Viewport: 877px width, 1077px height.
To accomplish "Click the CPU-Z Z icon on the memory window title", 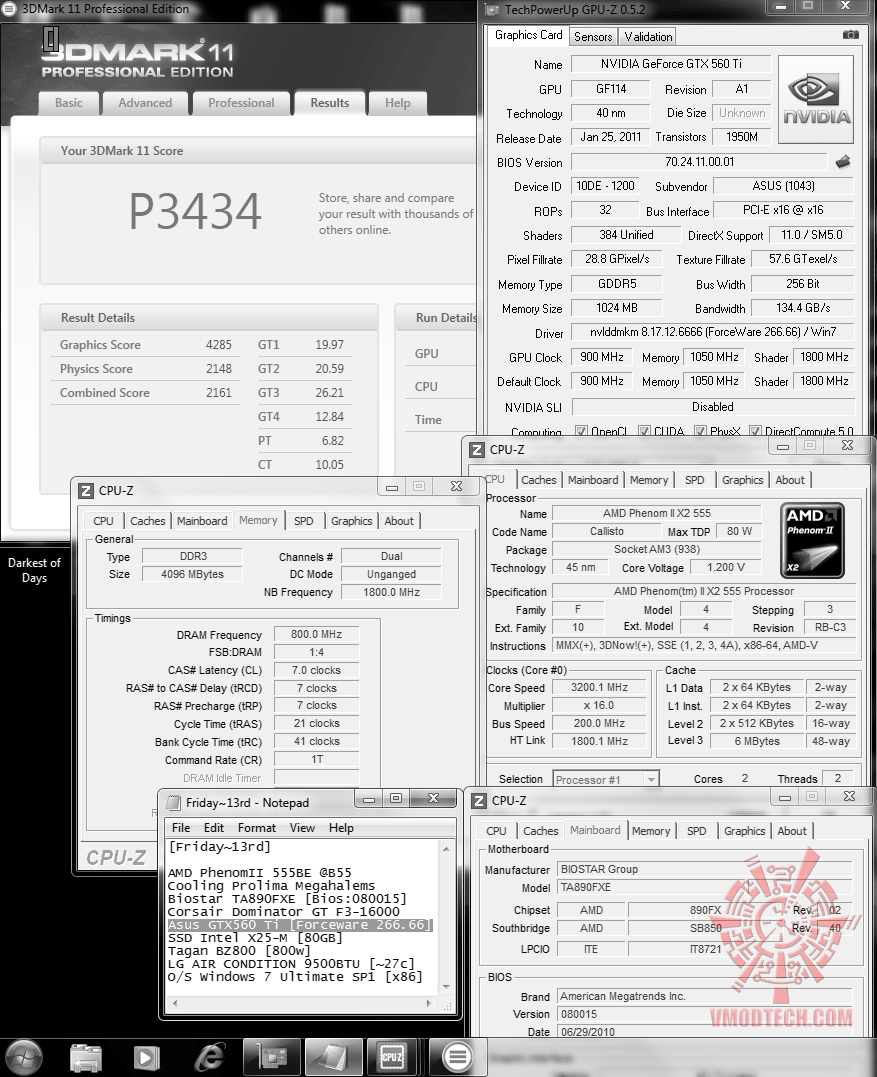I will coord(85,490).
